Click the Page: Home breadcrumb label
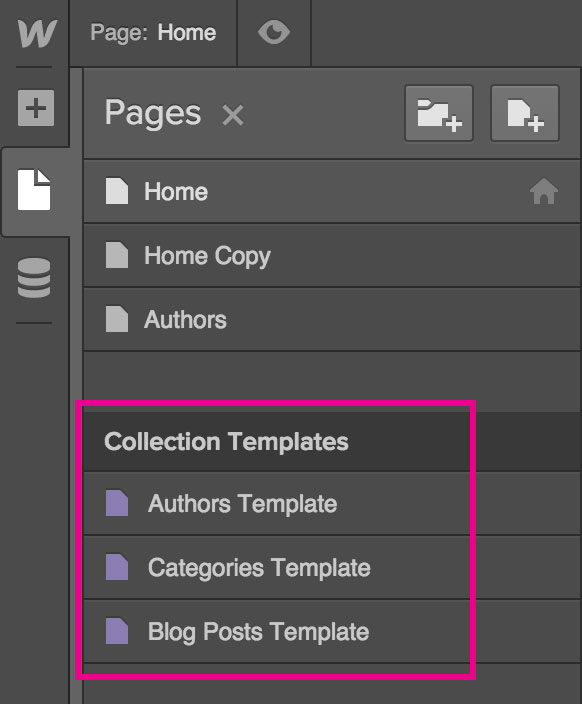The width and height of the screenshot is (582, 704). (x=153, y=33)
